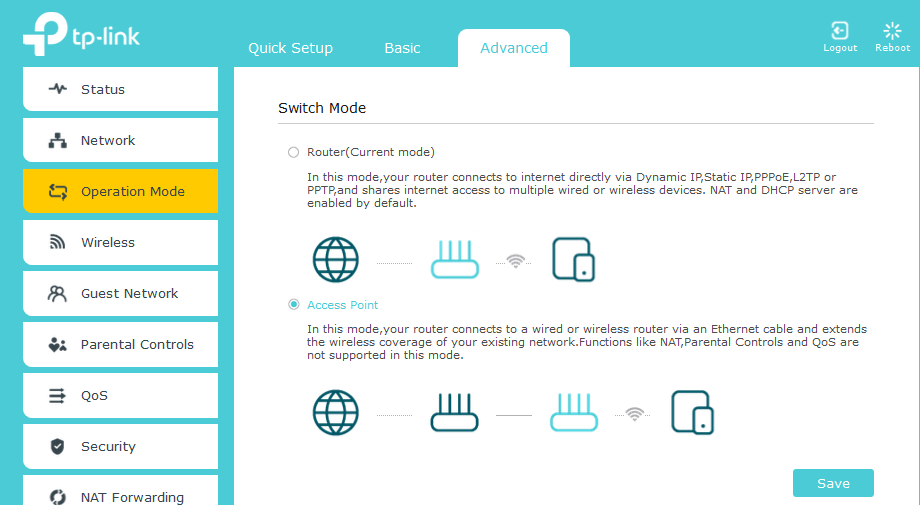Viewport: 920px width, 505px height.
Task: Click the Wireless signal icon in sidebar
Action: [x=58, y=243]
